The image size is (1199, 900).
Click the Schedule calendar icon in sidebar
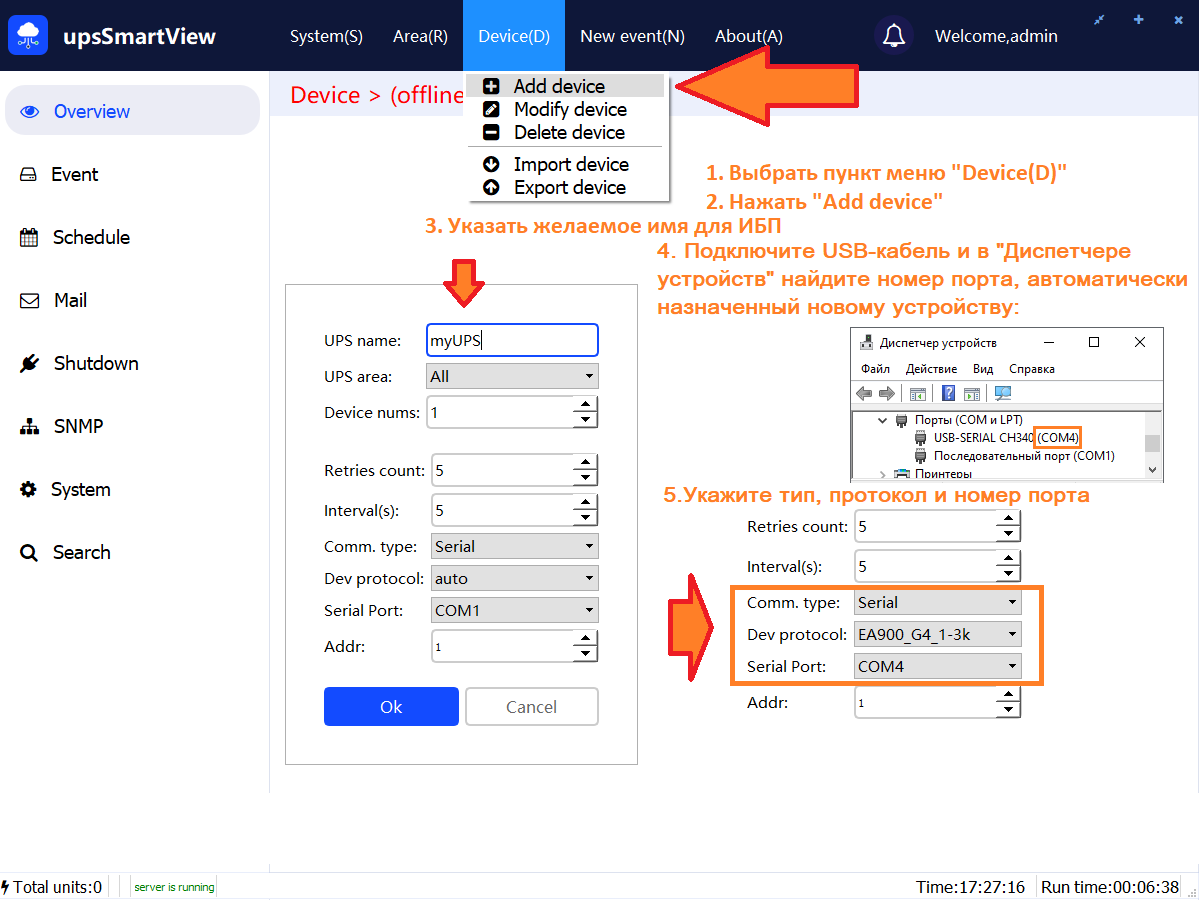29,237
